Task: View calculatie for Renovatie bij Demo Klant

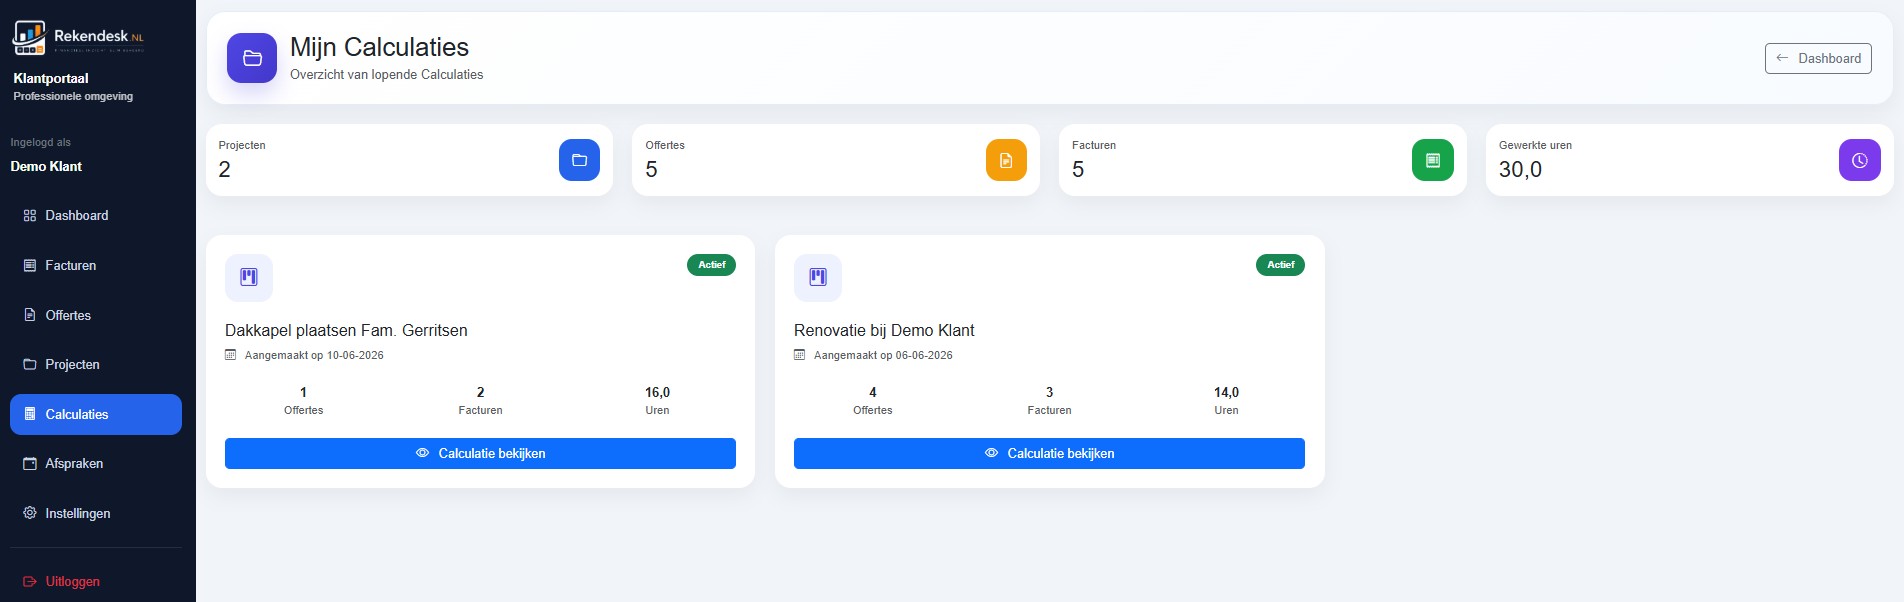Action: pyautogui.click(x=1049, y=453)
